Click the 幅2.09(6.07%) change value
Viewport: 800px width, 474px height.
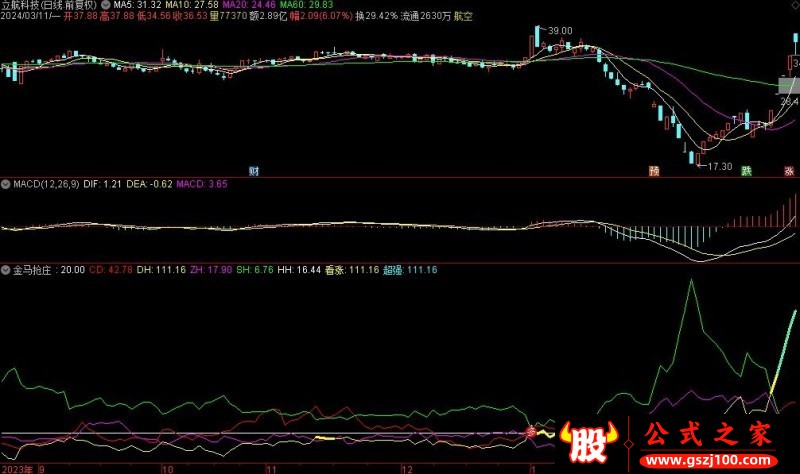pyautogui.click(x=321, y=16)
